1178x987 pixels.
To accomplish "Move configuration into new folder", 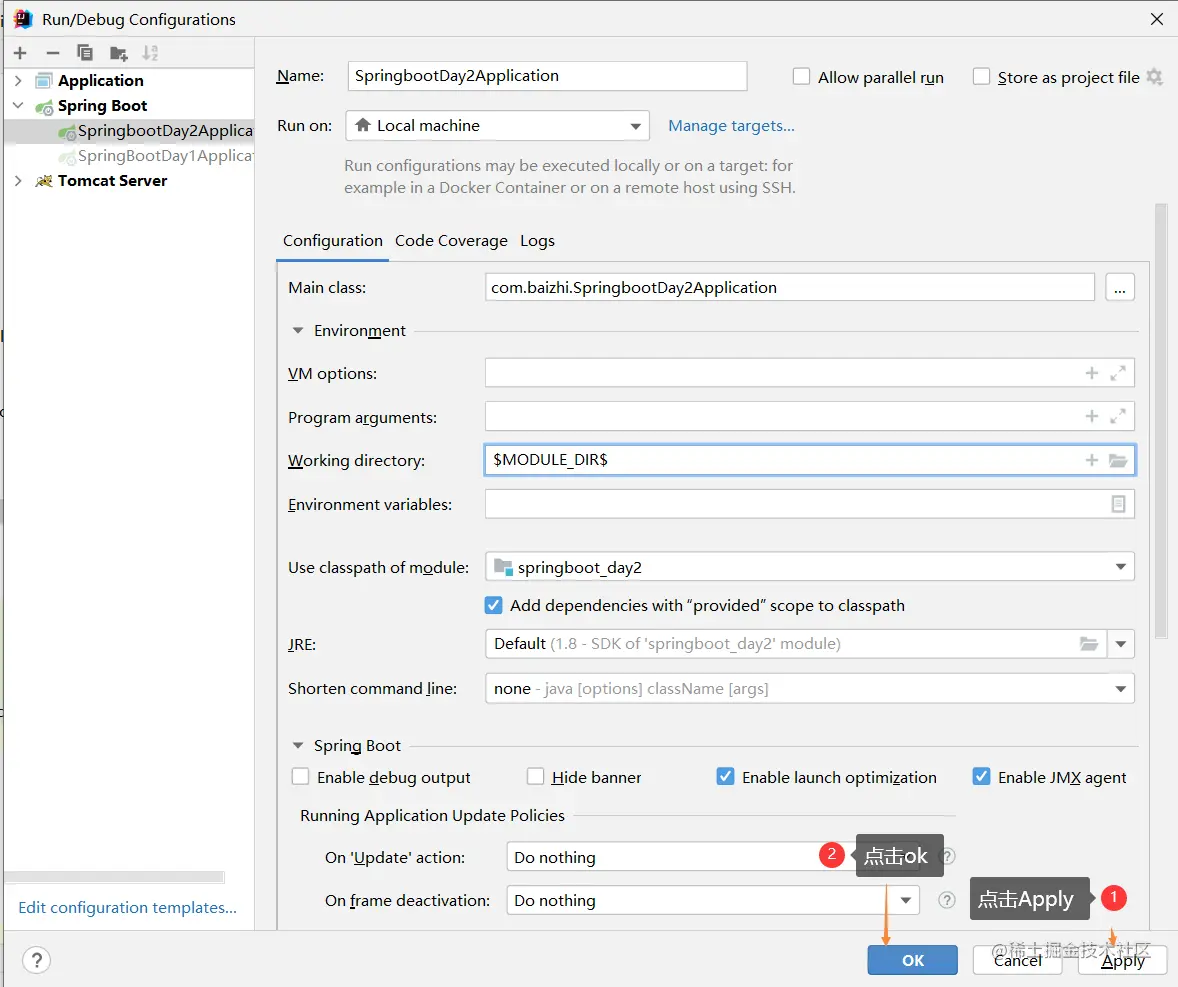I will [118, 53].
